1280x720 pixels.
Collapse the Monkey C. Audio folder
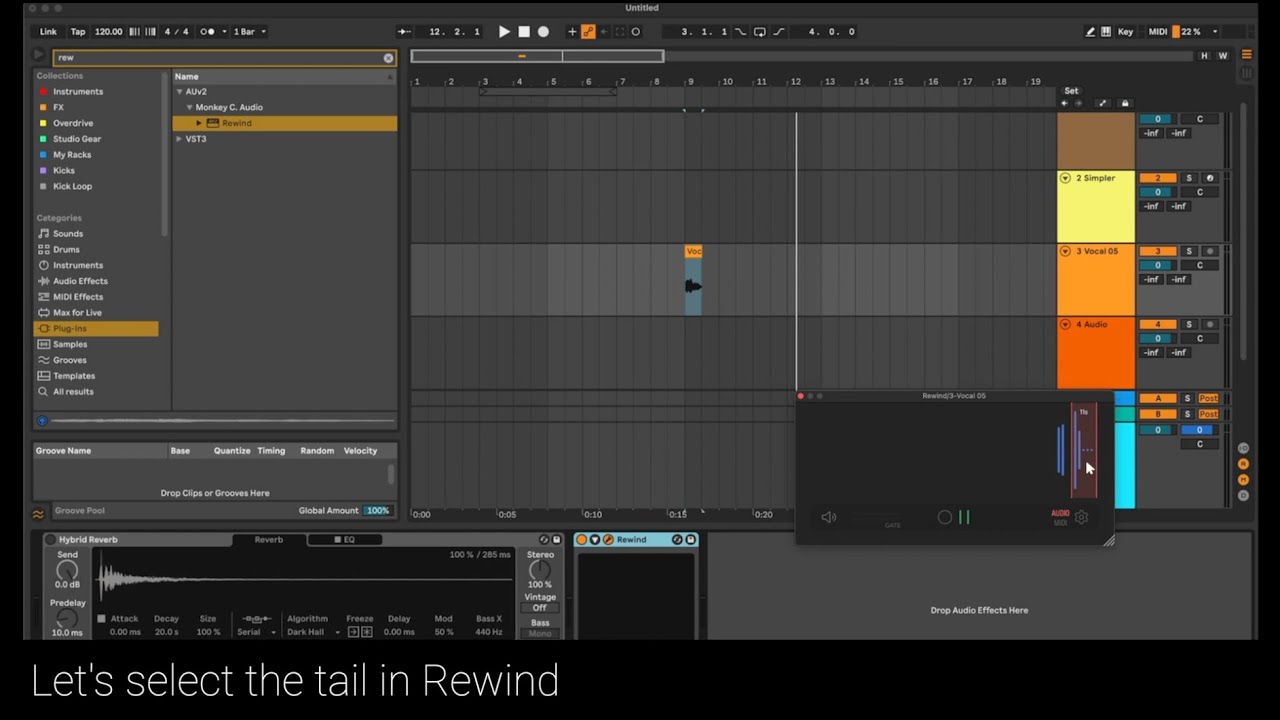tap(189, 107)
